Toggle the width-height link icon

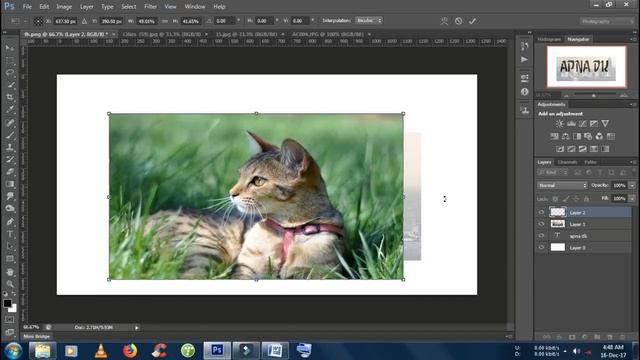tap(164, 21)
